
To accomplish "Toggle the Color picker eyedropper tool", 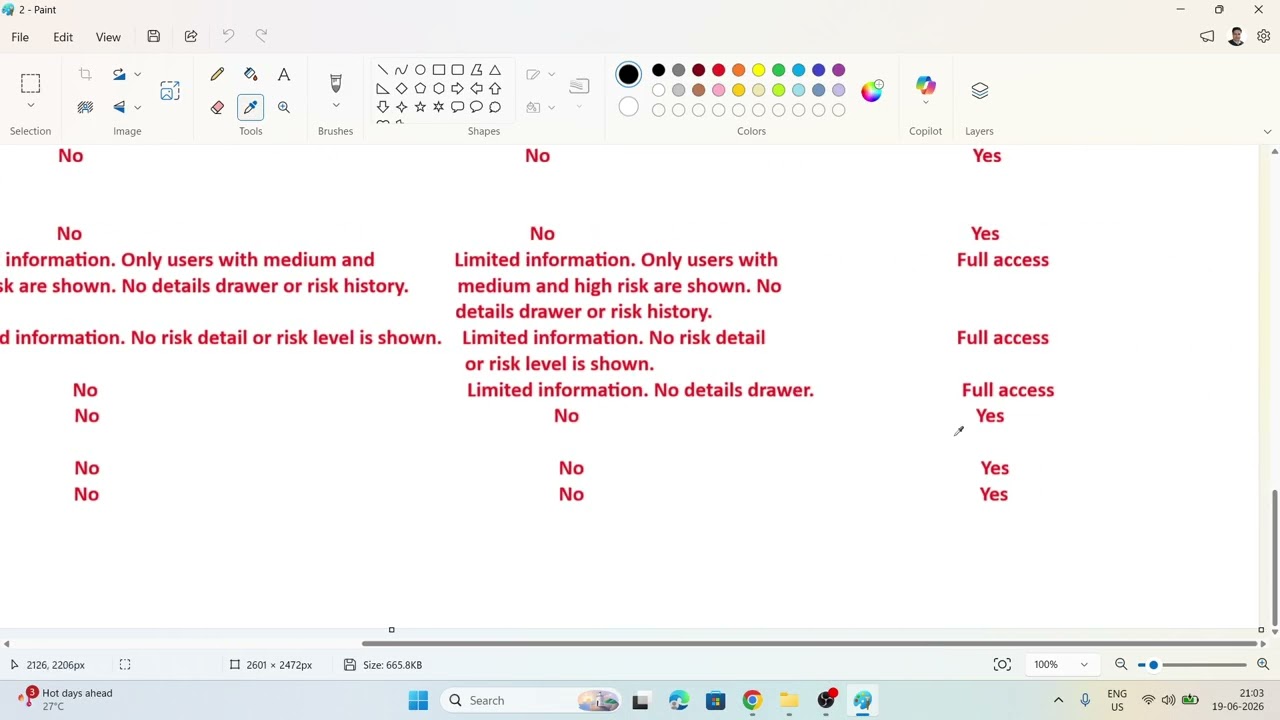I will click(250, 107).
